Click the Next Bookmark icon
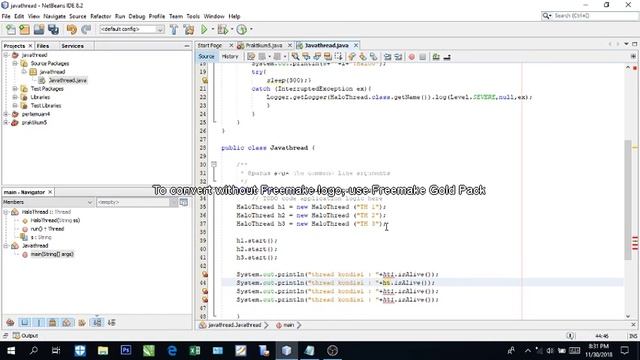640x360 pixels. (362, 57)
